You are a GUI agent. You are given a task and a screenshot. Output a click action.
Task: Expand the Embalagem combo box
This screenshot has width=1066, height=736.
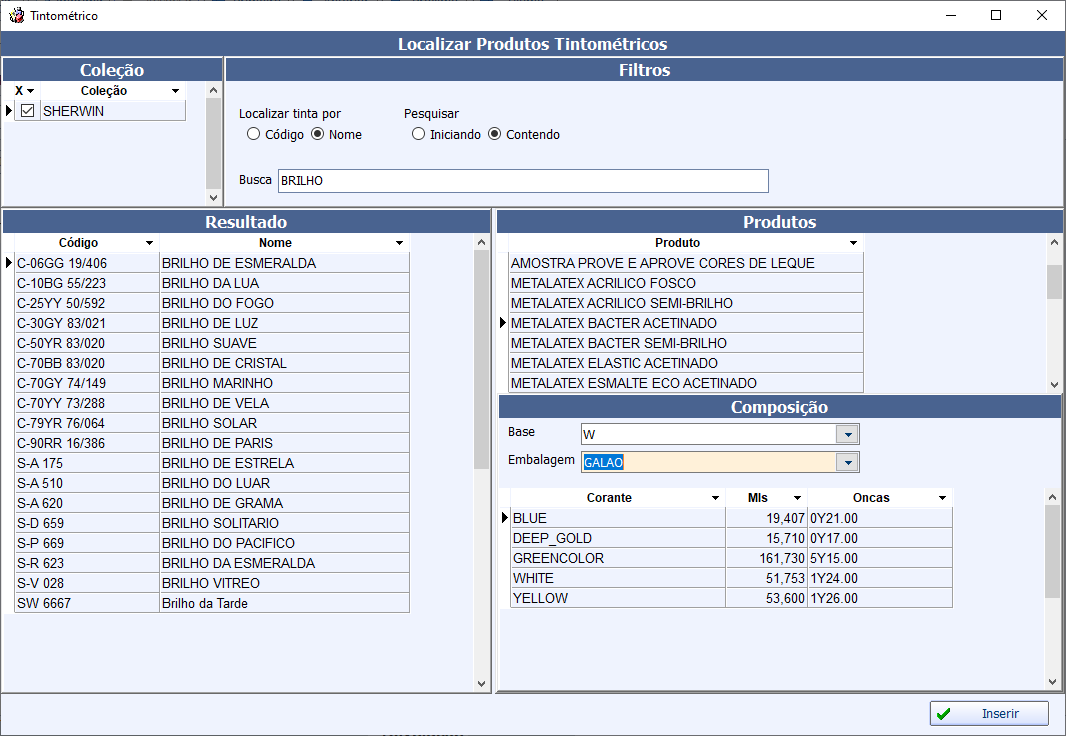click(848, 462)
